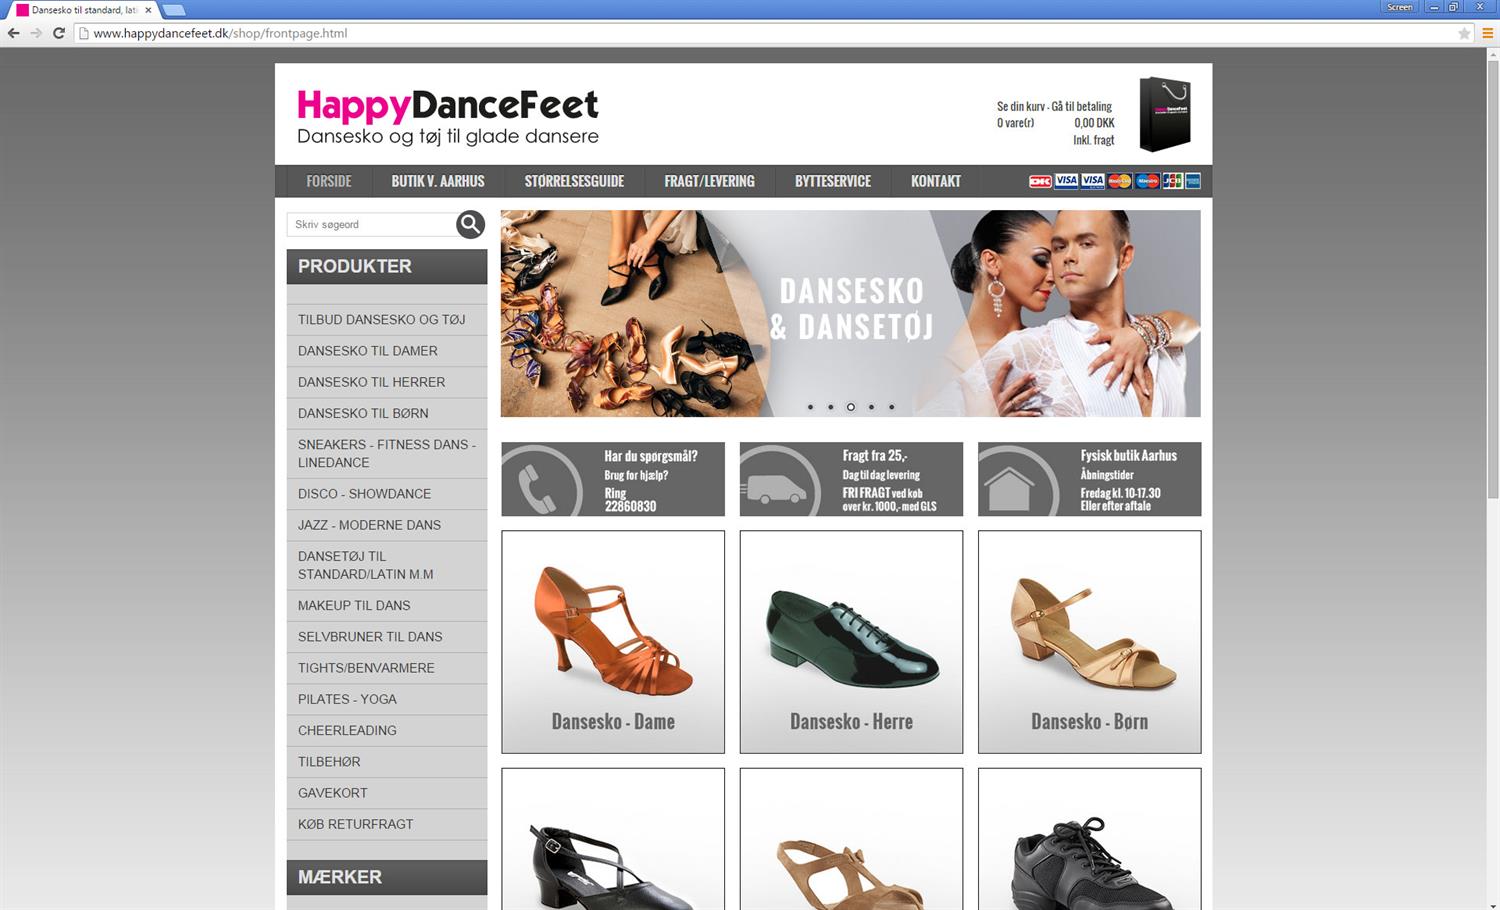Select the first carousel slide dot
Image resolution: width=1500 pixels, height=910 pixels.
[810, 407]
